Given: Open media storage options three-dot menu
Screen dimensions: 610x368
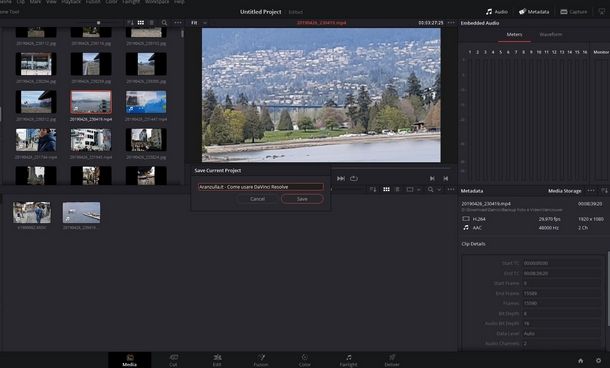Looking at the screenshot, I should click(178, 23).
